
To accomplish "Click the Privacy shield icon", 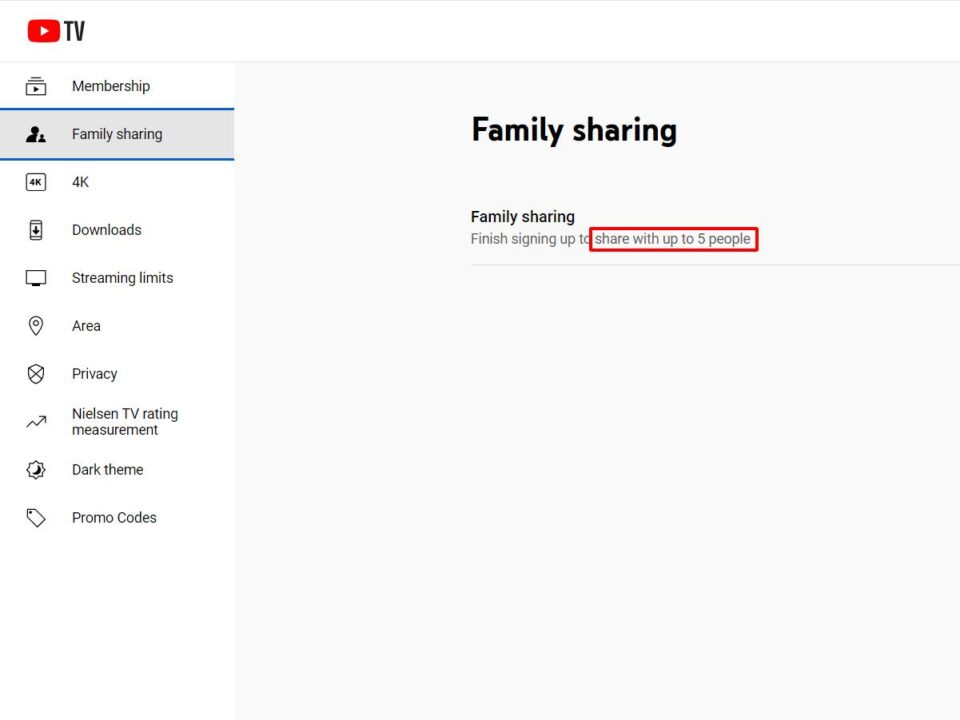I will click(x=36, y=374).
